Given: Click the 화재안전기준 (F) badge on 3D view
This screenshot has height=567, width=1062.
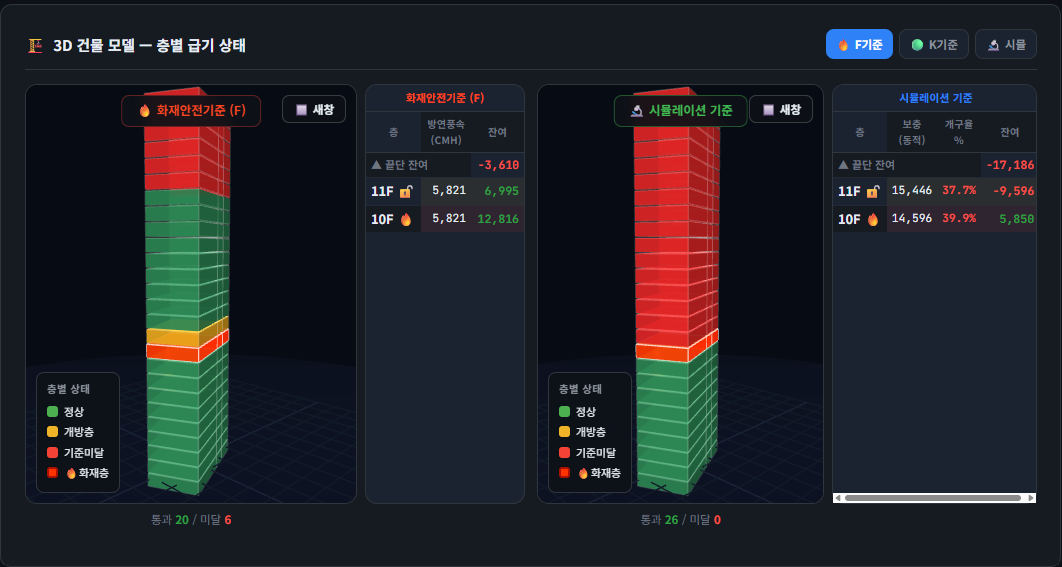Looking at the screenshot, I should coord(191,110).
